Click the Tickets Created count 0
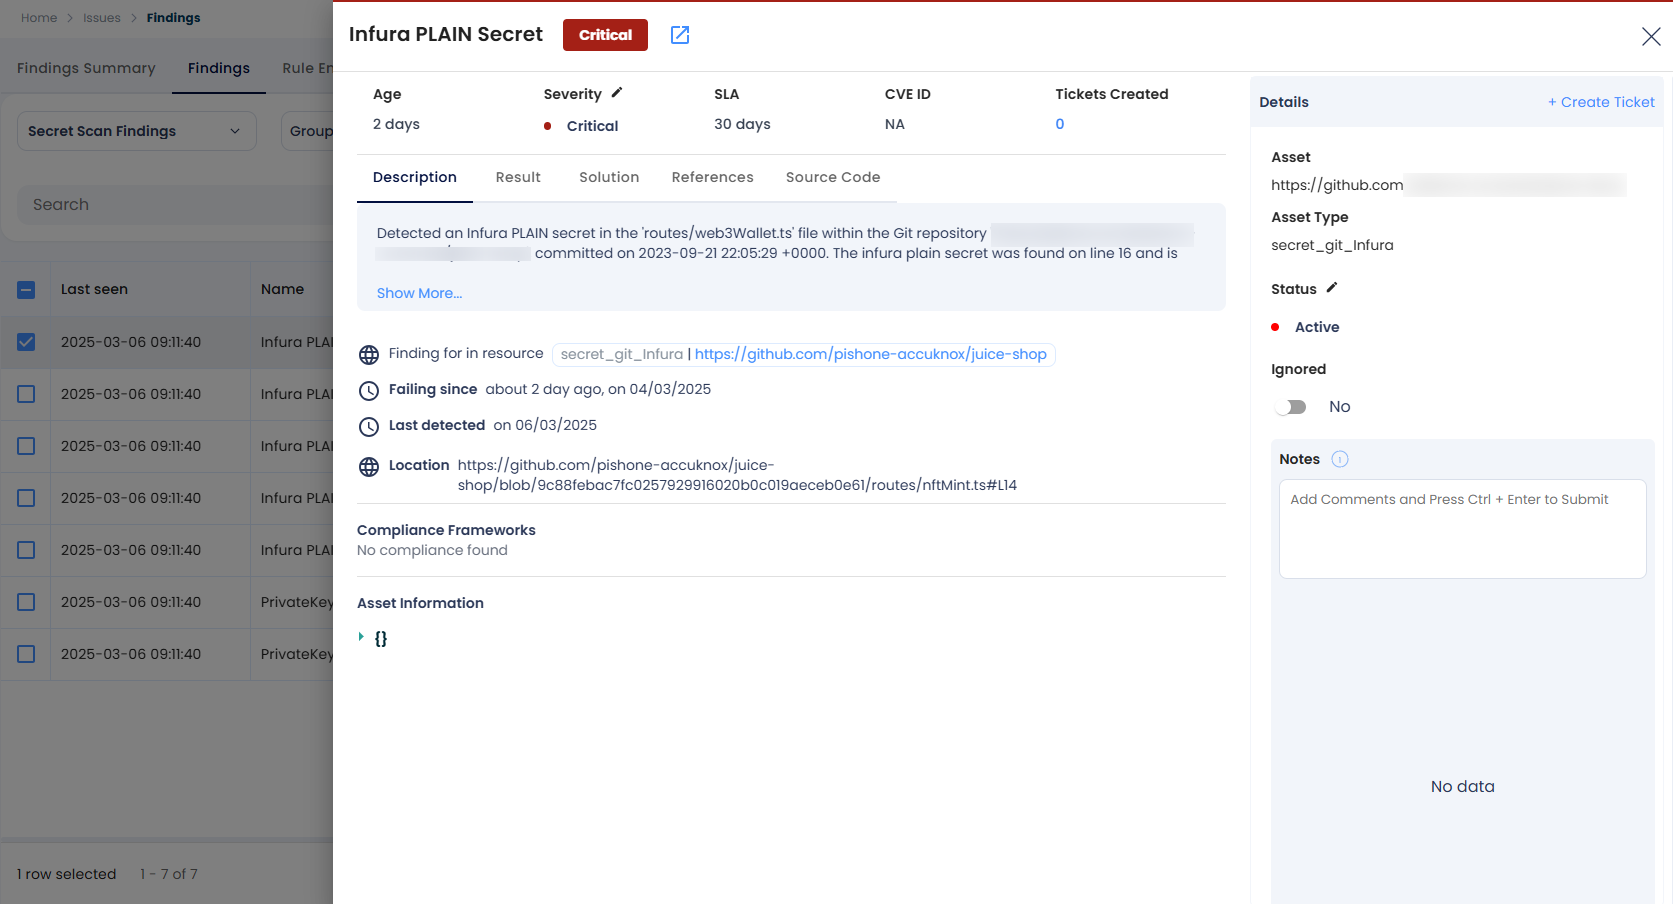This screenshot has height=904, width=1673. (1060, 124)
